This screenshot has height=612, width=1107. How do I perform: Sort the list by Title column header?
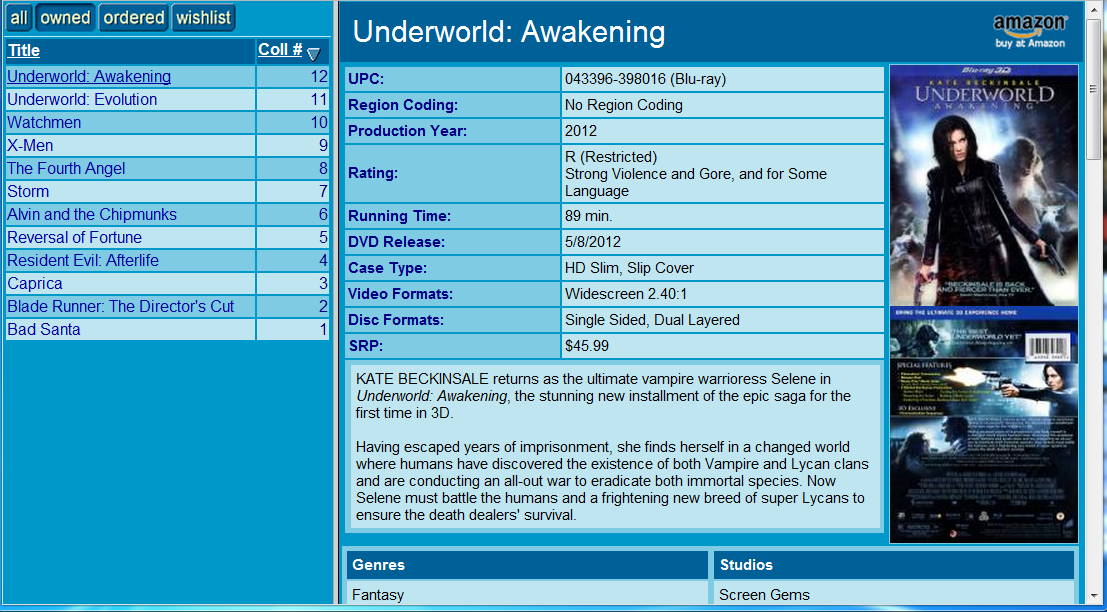tap(24, 51)
